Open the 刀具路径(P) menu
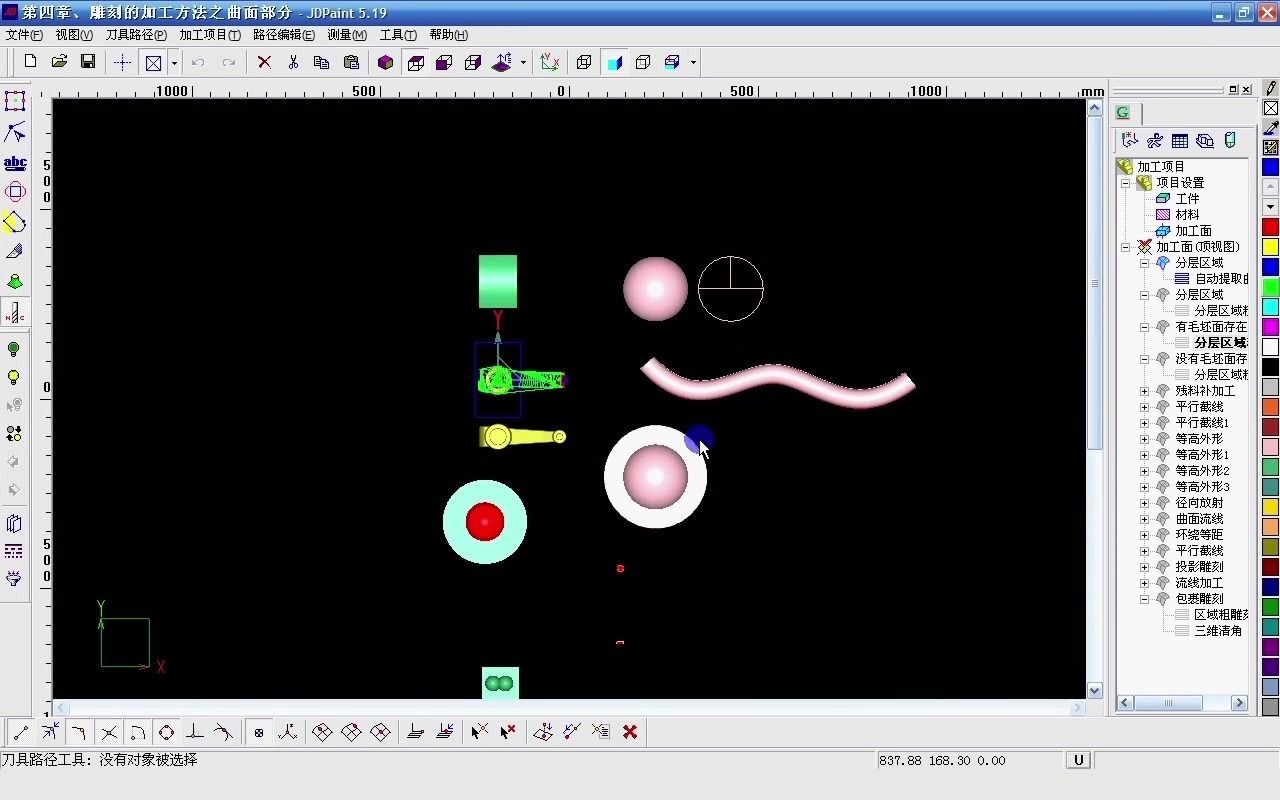Viewport: 1280px width, 800px height. [136, 35]
